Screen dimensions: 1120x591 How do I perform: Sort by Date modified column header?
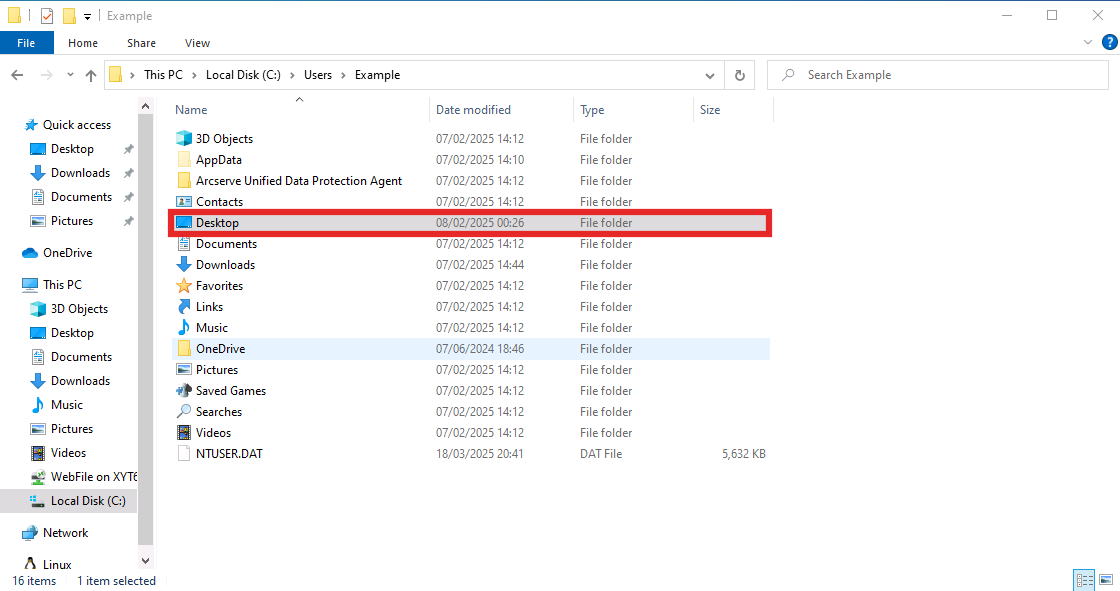tap(473, 110)
